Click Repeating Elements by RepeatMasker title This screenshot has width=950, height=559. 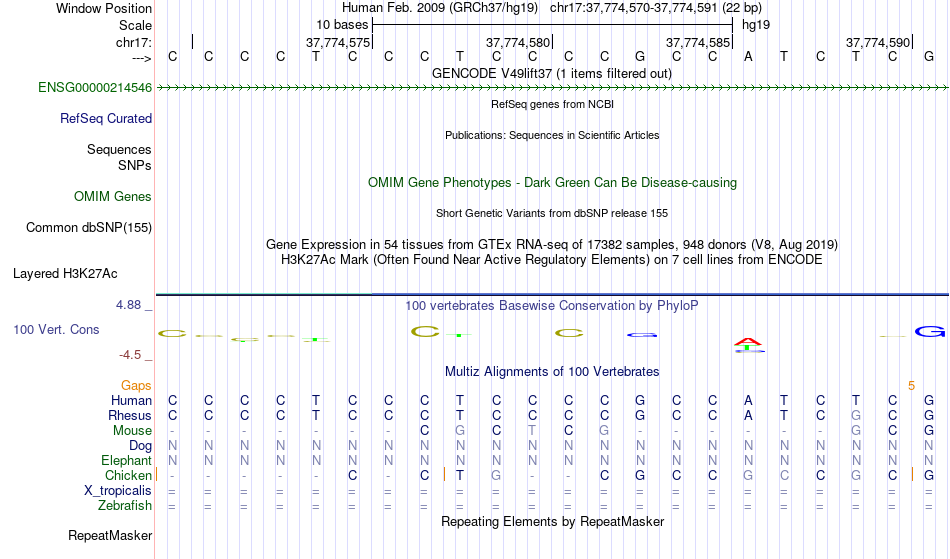click(x=552, y=522)
